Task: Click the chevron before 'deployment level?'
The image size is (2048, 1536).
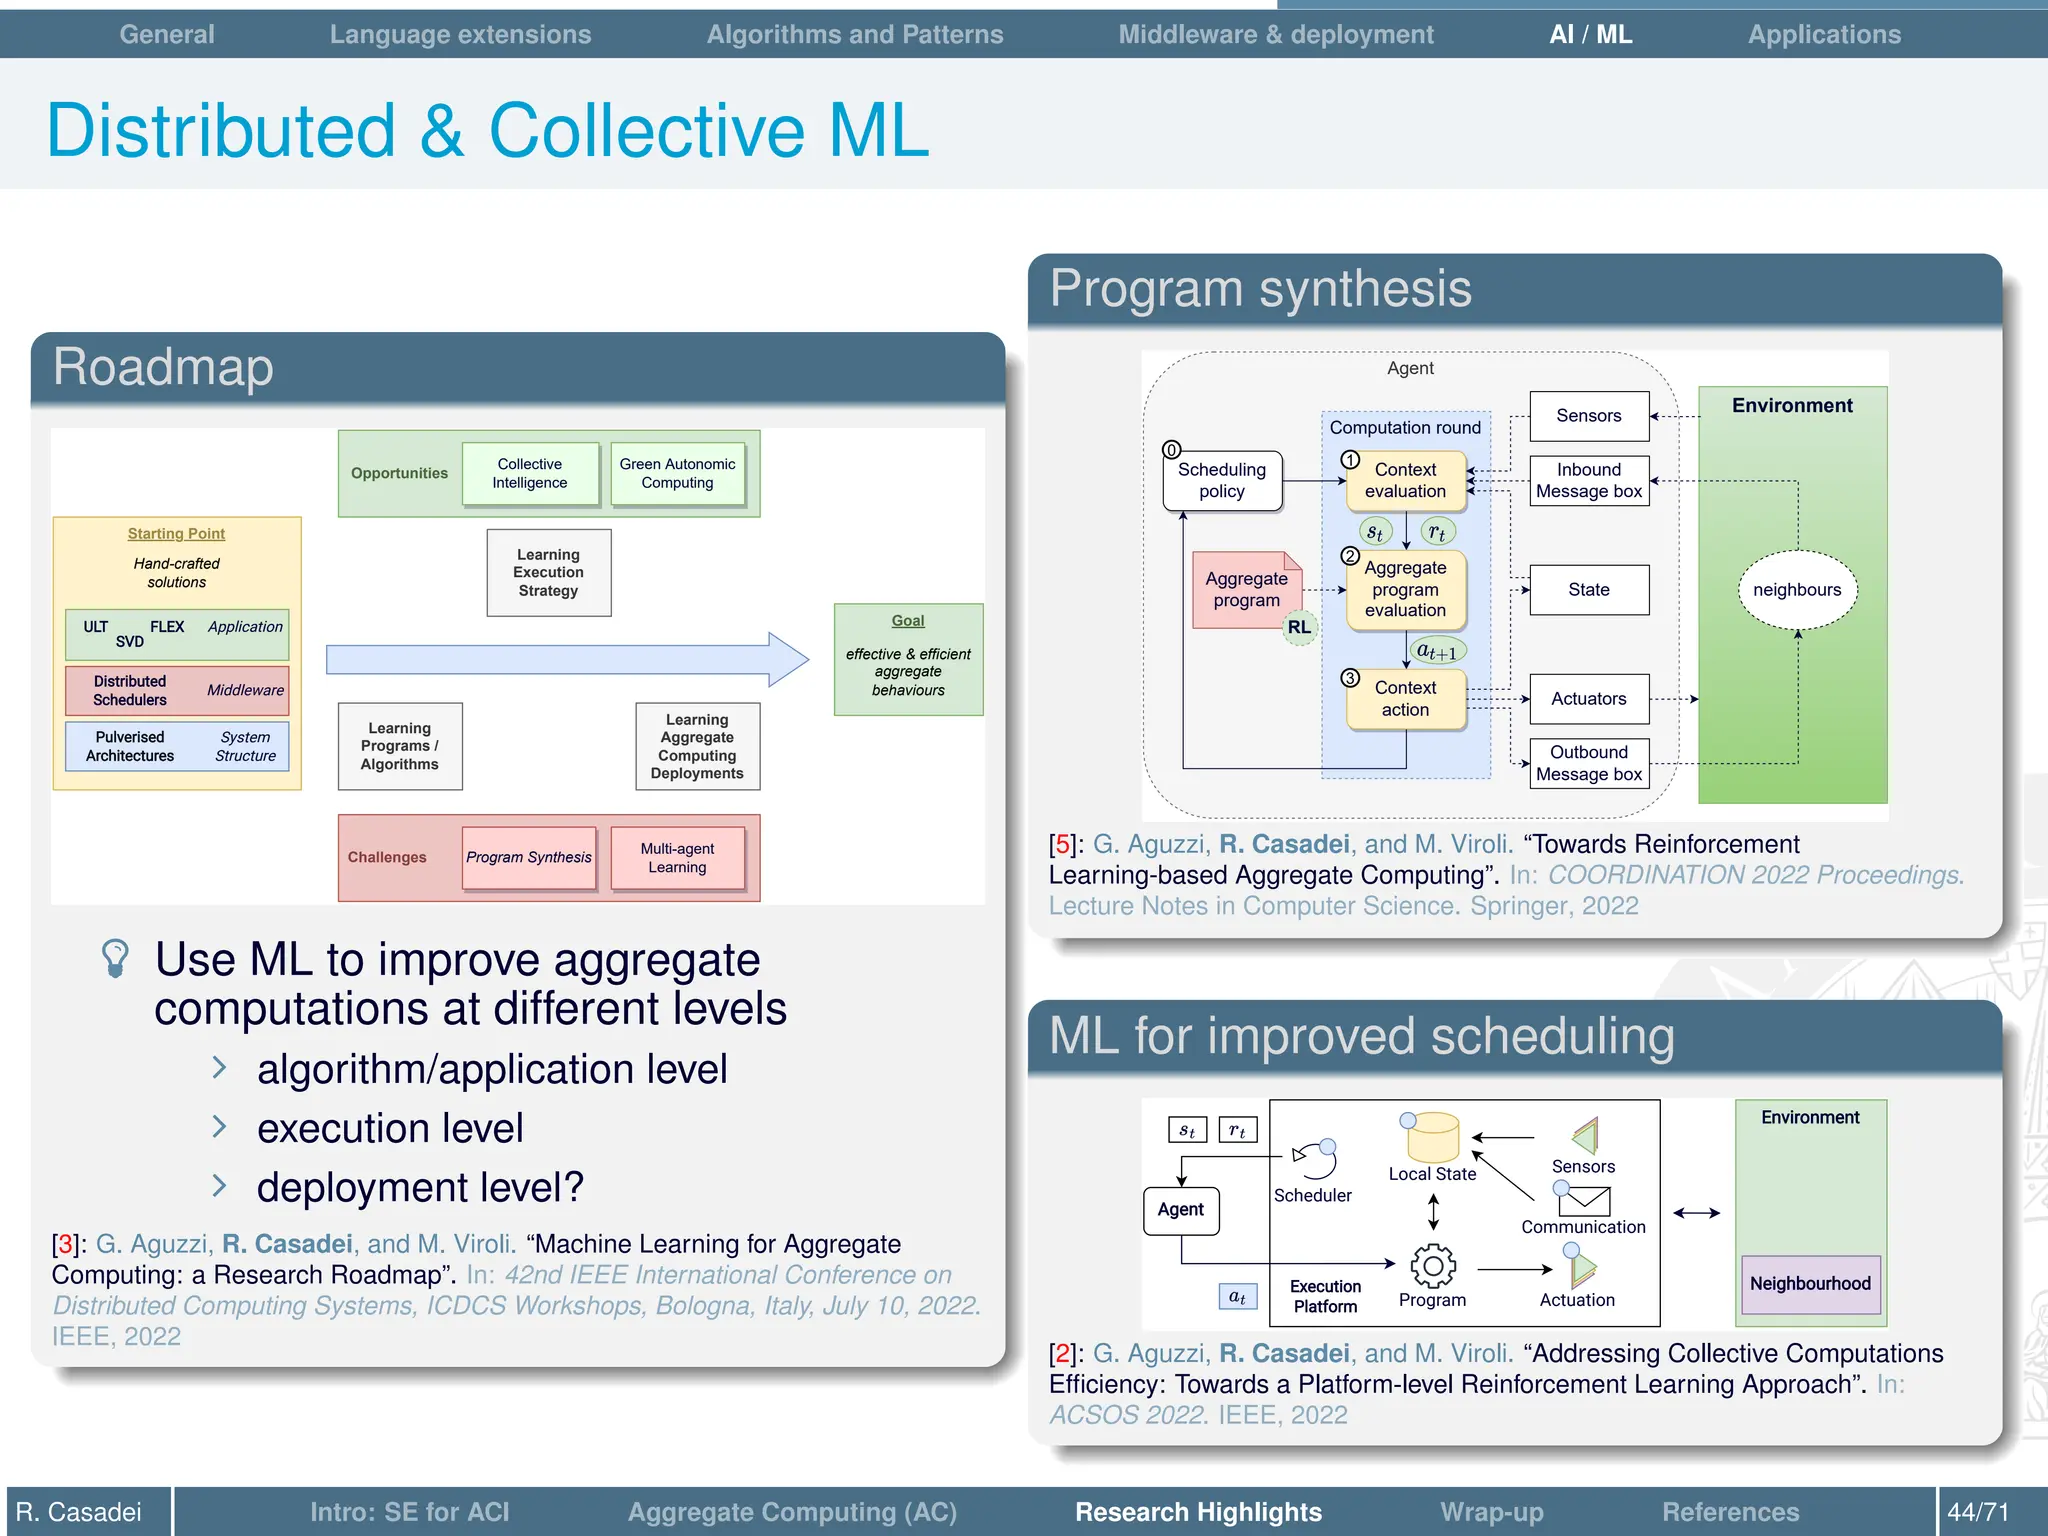Action: coord(219,1186)
